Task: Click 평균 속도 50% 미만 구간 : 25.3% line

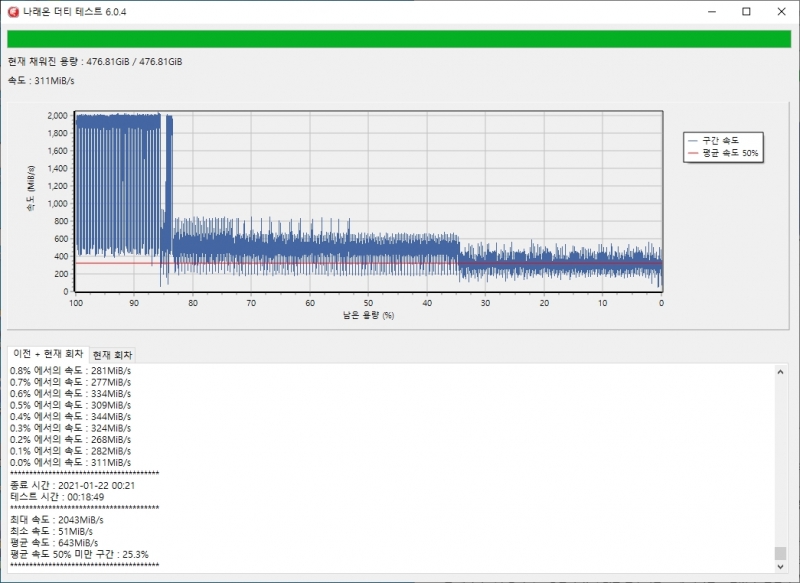Action: (79, 554)
